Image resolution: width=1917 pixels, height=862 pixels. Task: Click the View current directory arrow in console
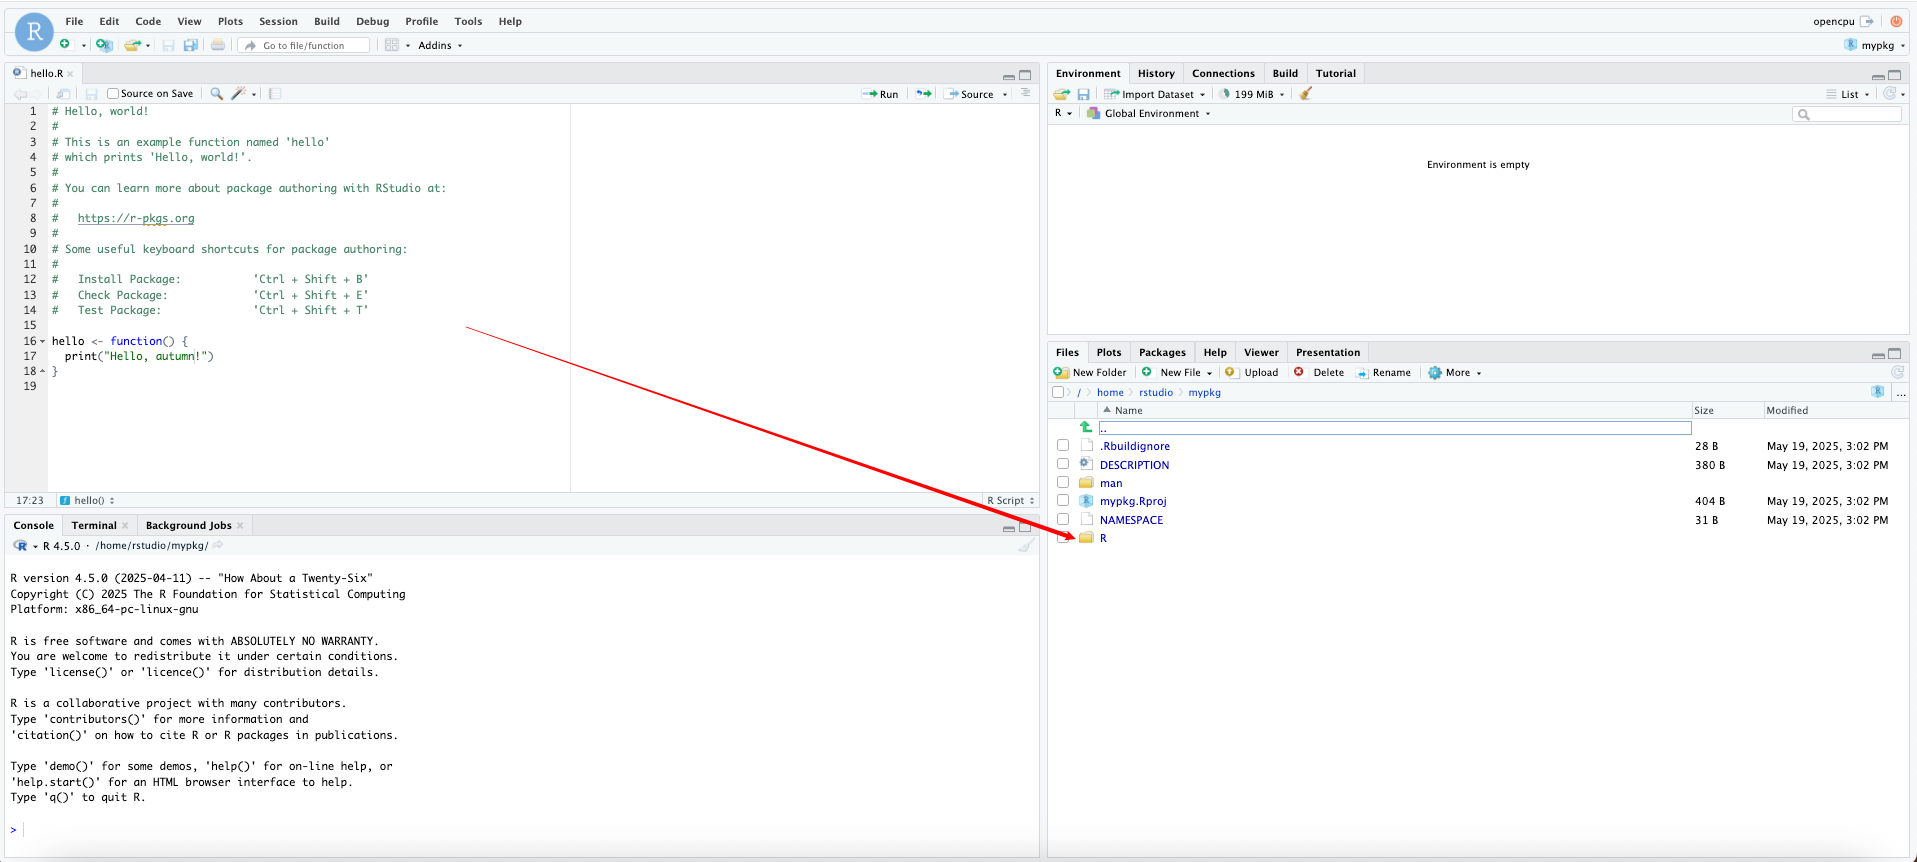(218, 545)
